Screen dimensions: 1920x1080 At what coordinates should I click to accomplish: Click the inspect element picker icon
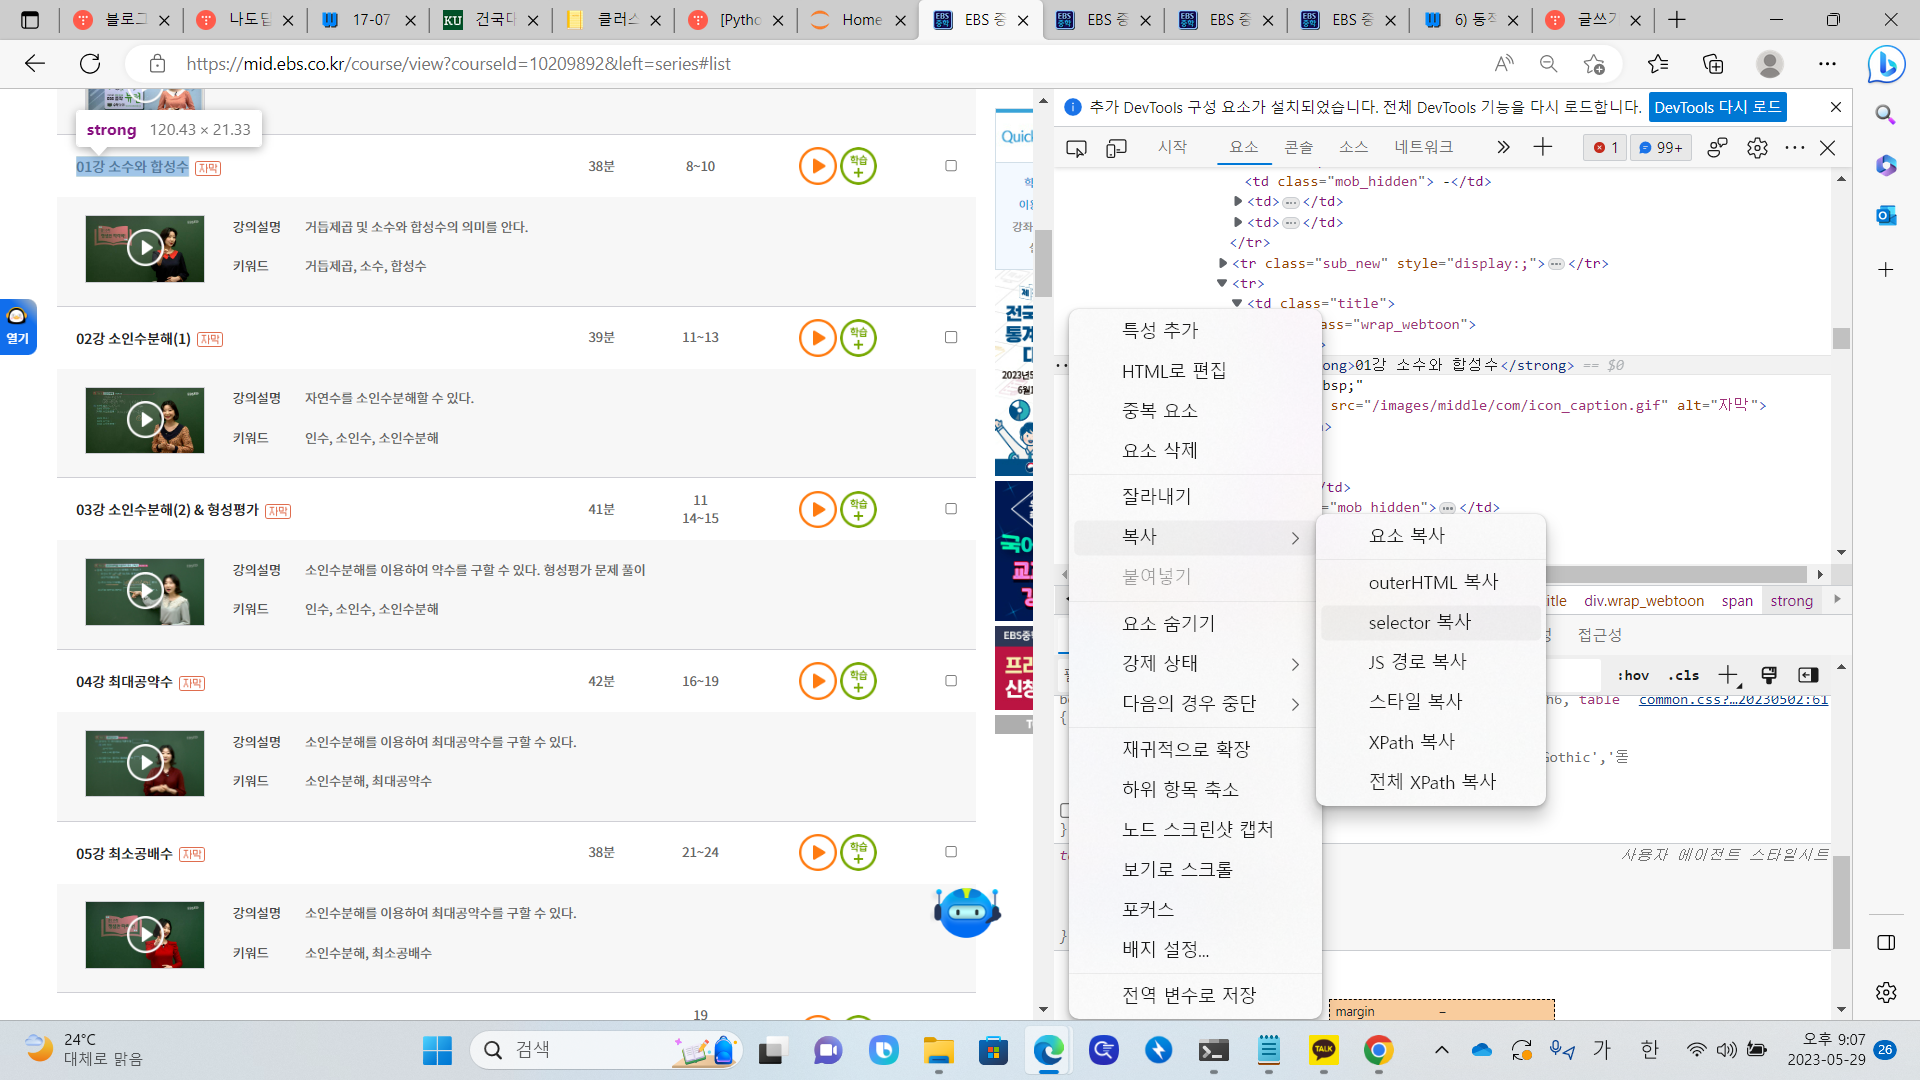coord(1076,148)
